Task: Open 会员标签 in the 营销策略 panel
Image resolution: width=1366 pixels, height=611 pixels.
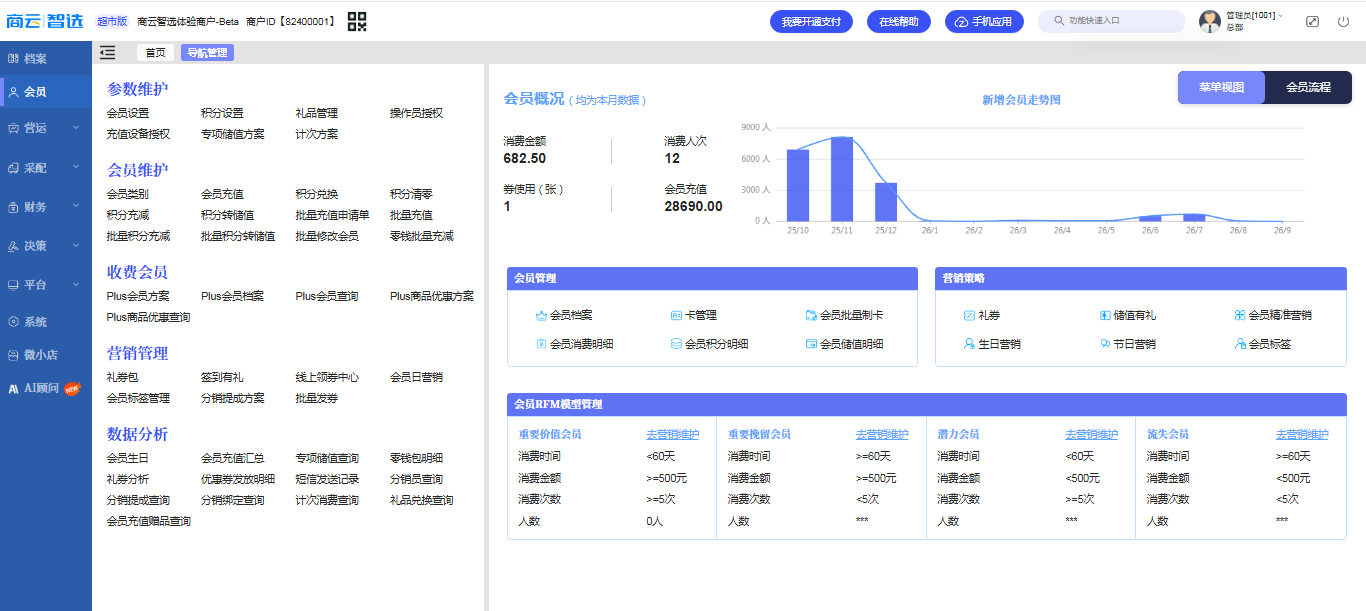Action: click(1261, 344)
